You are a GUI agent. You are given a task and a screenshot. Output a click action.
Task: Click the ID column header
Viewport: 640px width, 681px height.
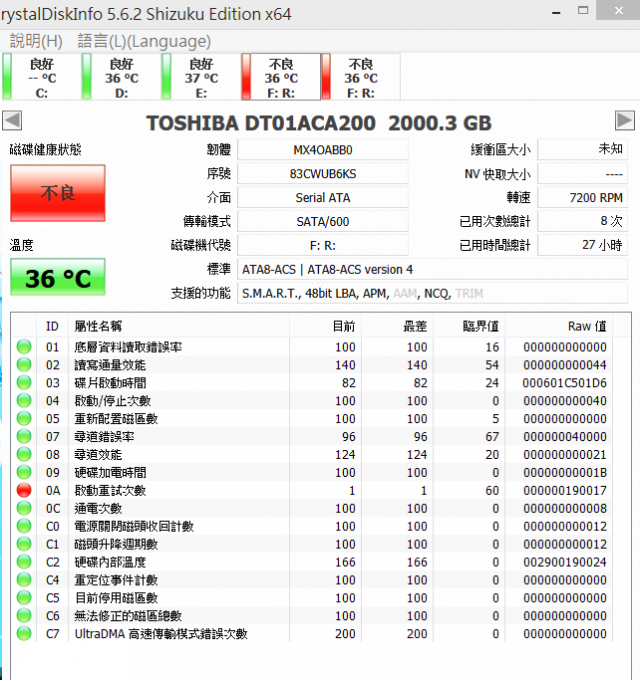coord(52,326)
